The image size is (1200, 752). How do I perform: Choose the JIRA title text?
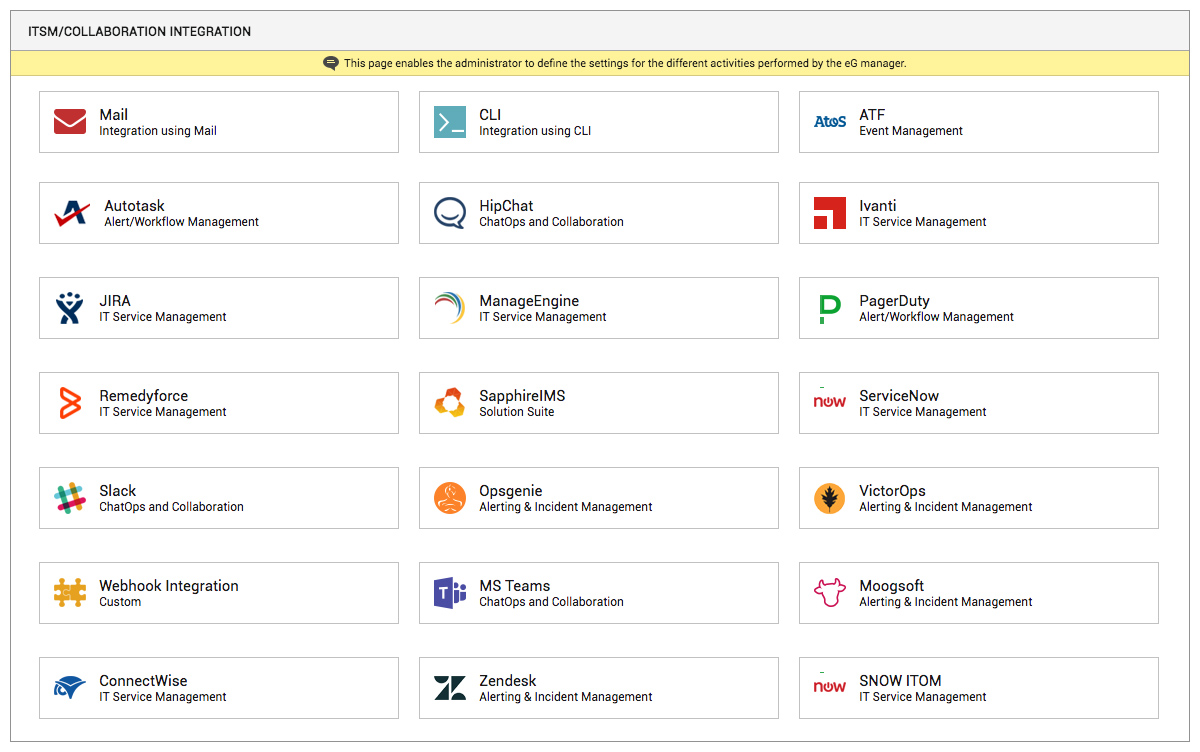(115, 301)
